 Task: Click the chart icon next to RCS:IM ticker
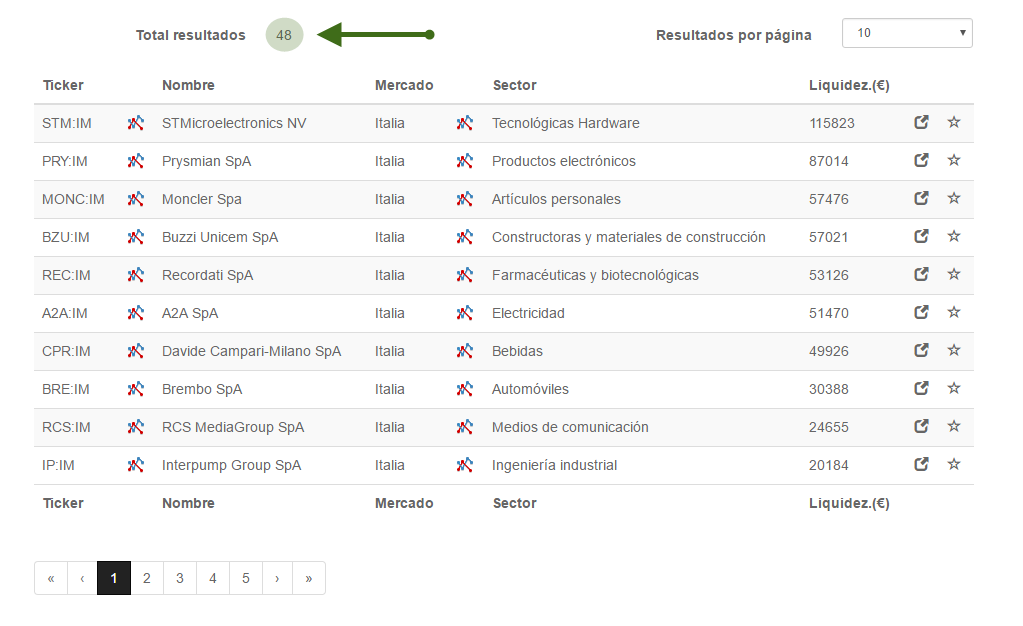point(136,427)
